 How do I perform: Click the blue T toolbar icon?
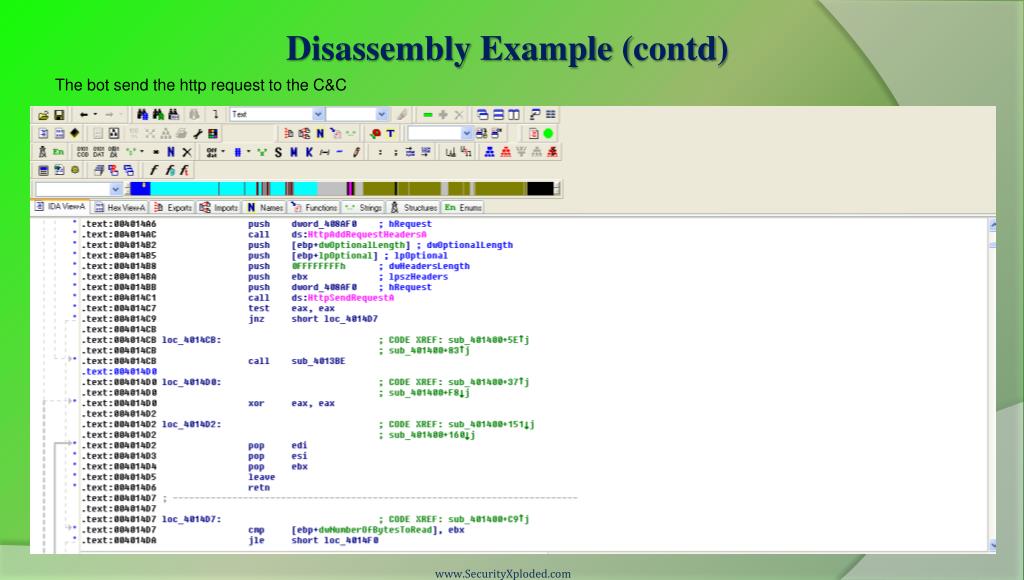click(391, 133)
